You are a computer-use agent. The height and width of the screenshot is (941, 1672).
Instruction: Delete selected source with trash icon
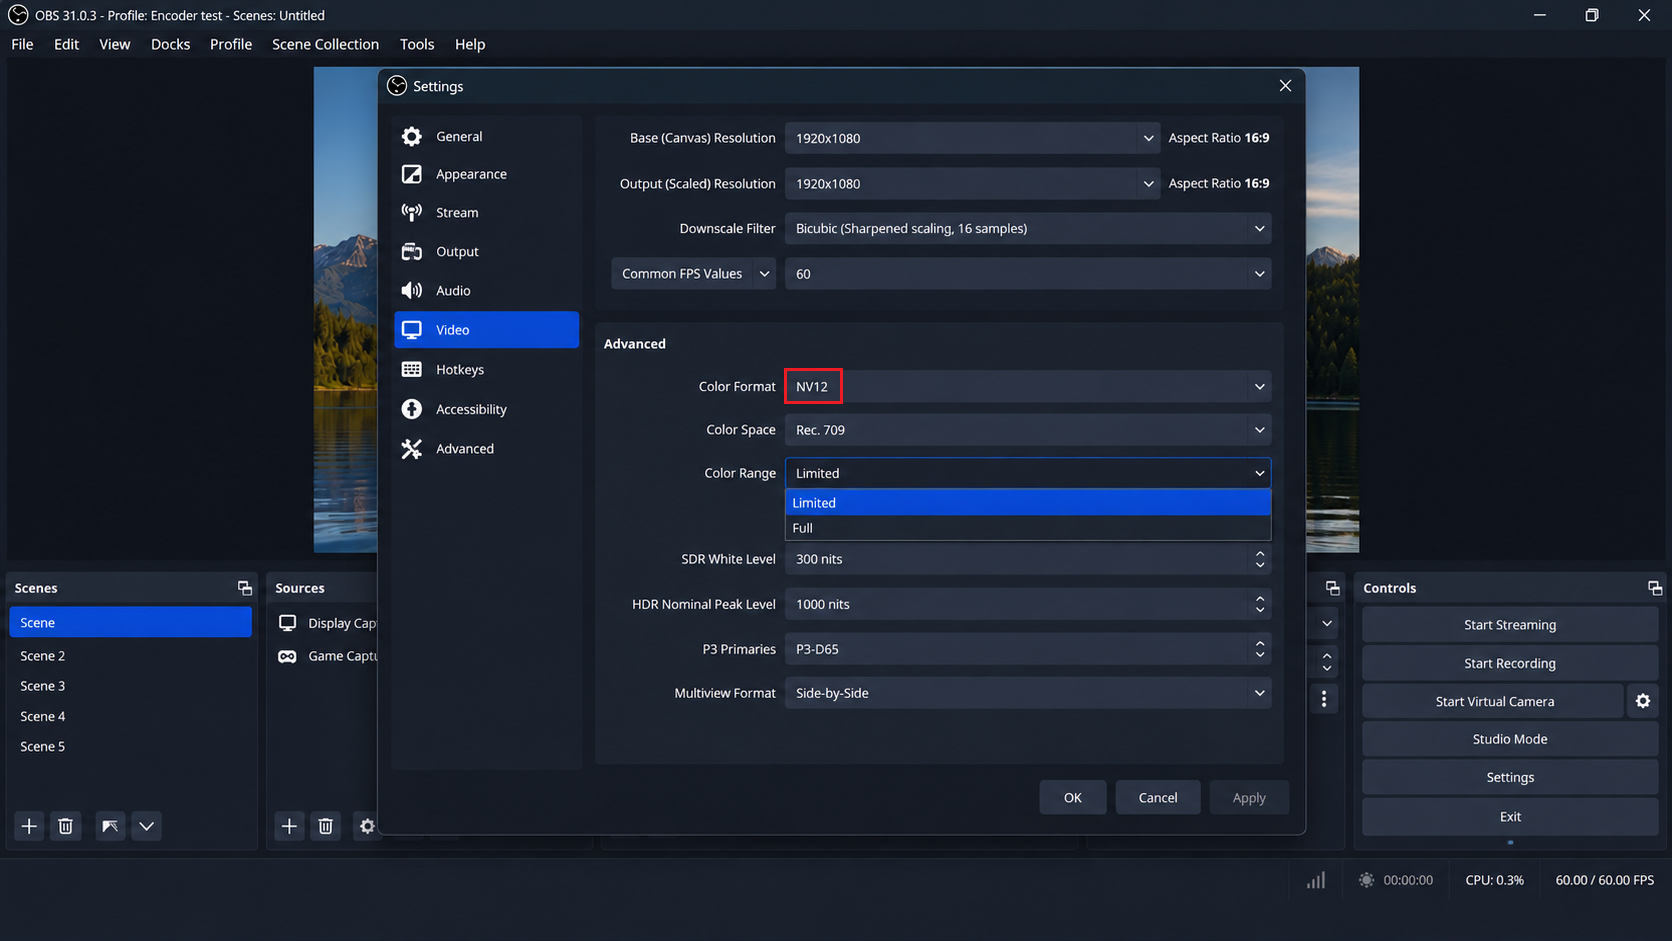[326, 826]
